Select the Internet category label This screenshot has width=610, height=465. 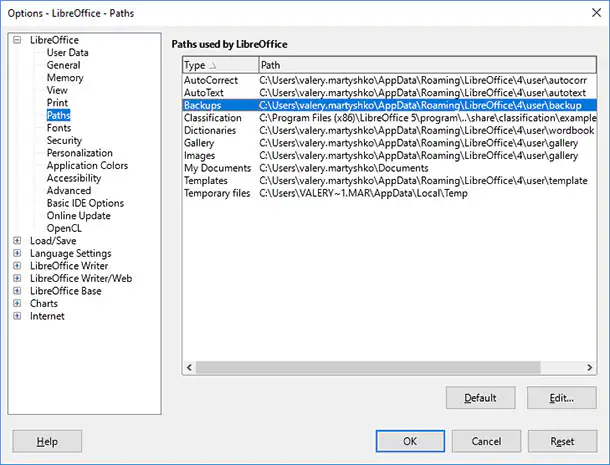pyautogui.click(x=47, y=316)
